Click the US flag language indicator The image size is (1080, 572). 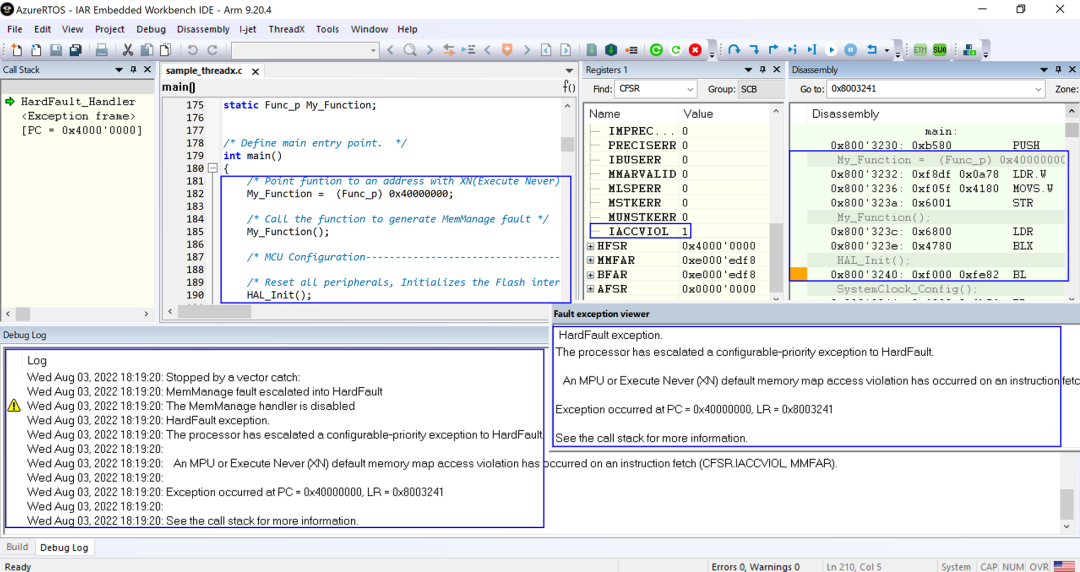click(x=1062, y=566)
